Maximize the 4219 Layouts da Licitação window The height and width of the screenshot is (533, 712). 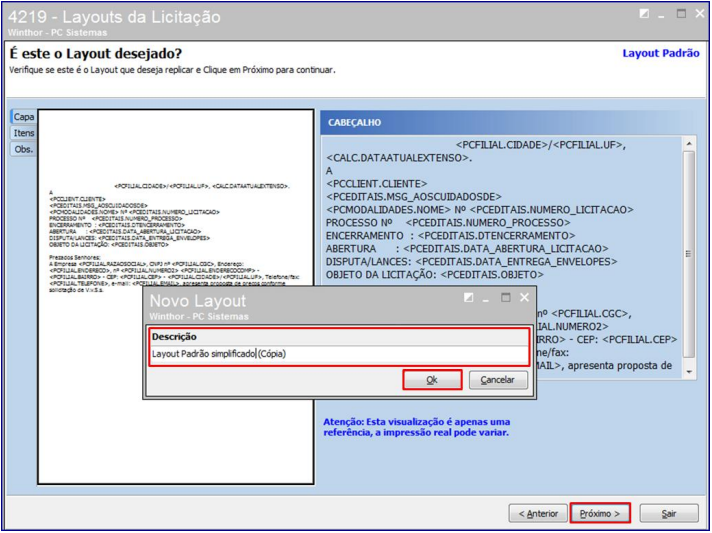coord(681,14)
